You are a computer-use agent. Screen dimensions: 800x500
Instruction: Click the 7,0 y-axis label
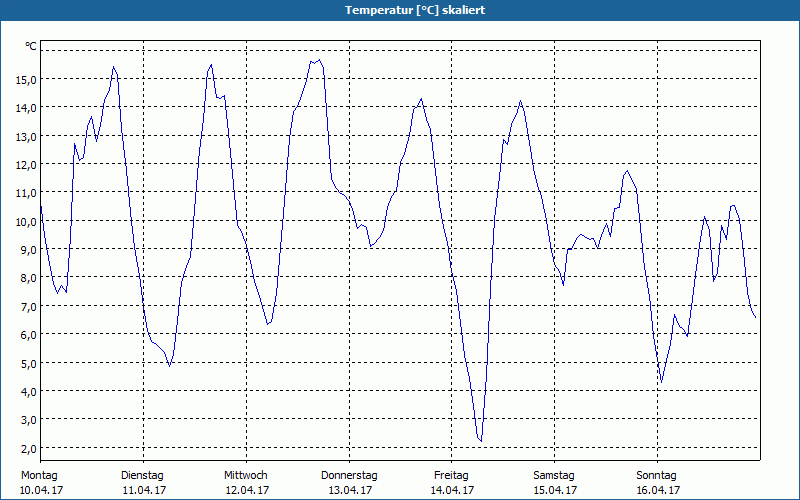[27, 307]
